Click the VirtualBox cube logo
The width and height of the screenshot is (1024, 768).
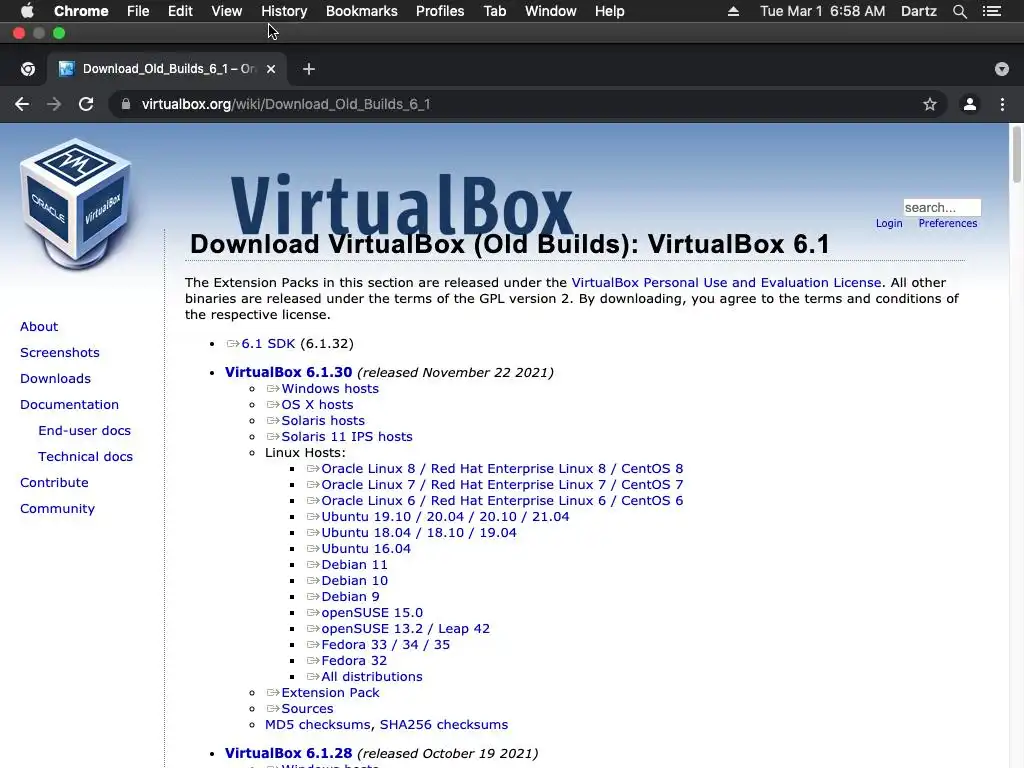[x=76, y=204]
